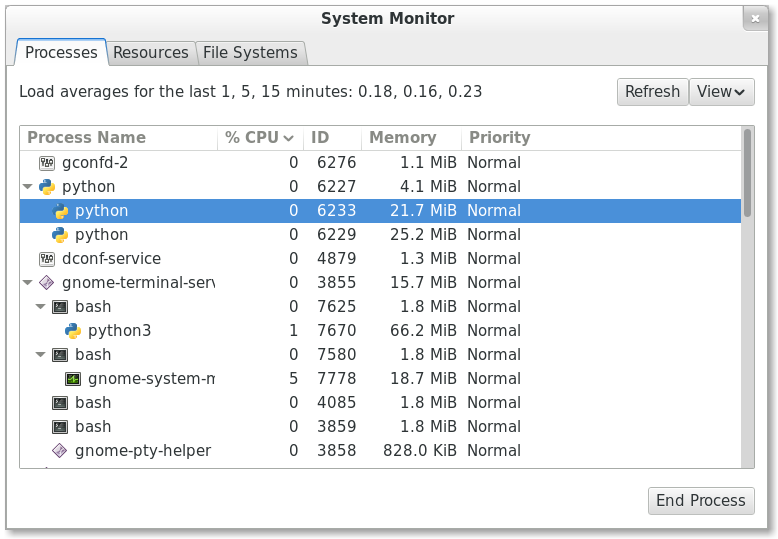The width and height of the screenshot is (778, 539).
Task: Click the Python icon of process 6233
Action: tap(60, 210)
